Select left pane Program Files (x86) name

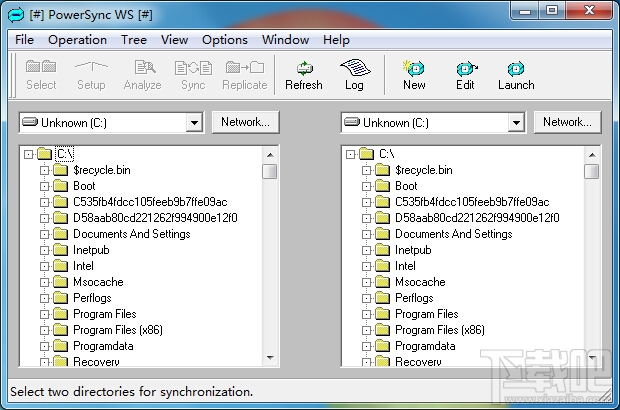click(x=118, y=330)
